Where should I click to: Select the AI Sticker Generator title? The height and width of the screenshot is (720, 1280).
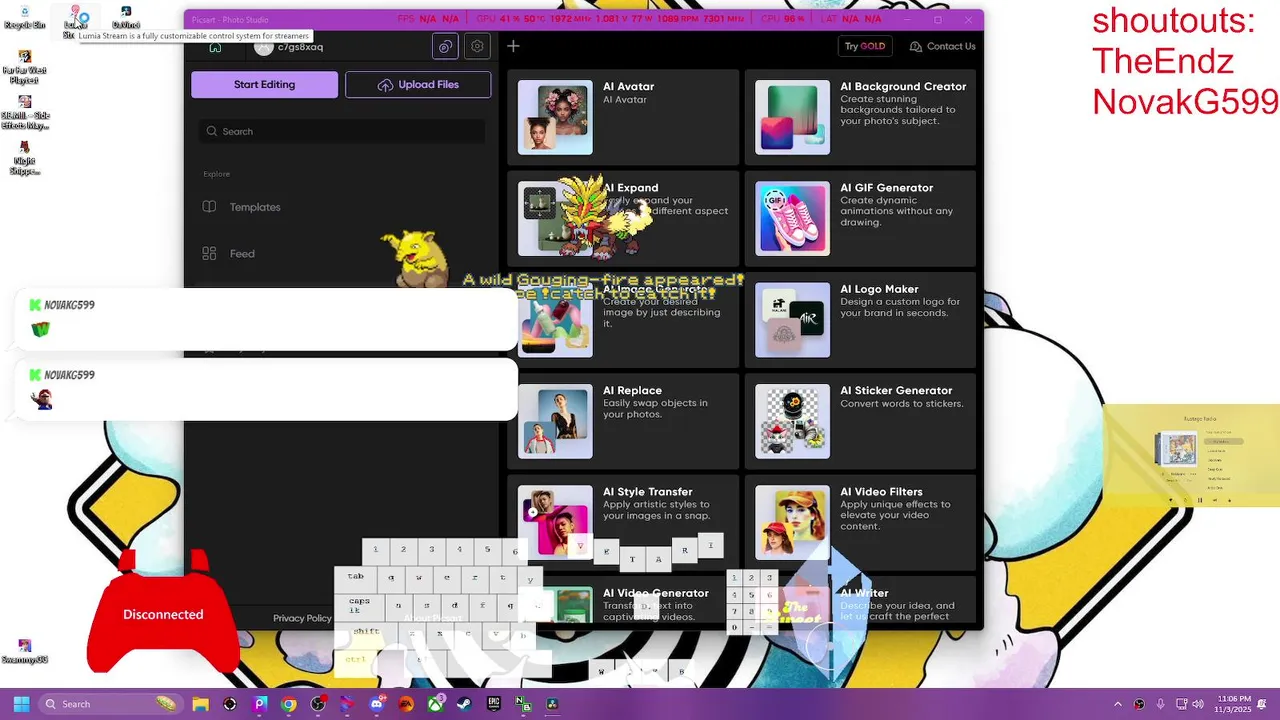pyautogui.click(x=896, y=391)
